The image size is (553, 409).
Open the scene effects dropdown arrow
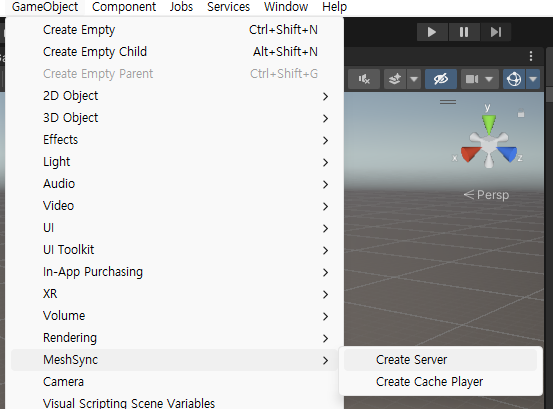click(414, 79)
